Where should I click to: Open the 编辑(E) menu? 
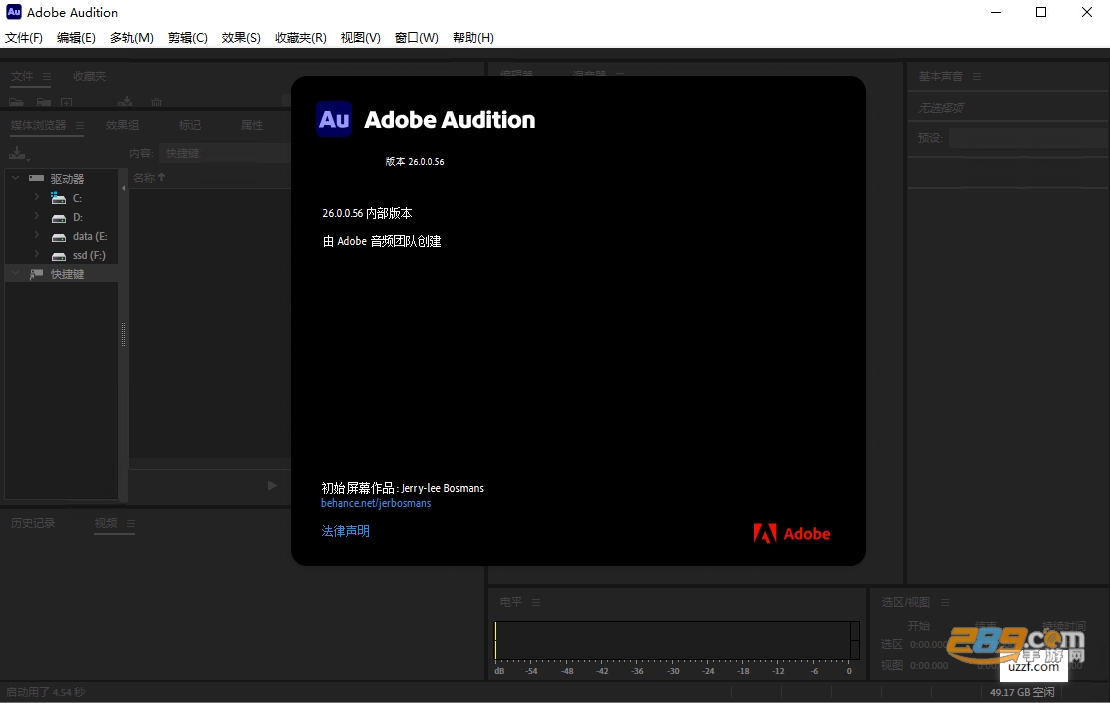point(76,38)
